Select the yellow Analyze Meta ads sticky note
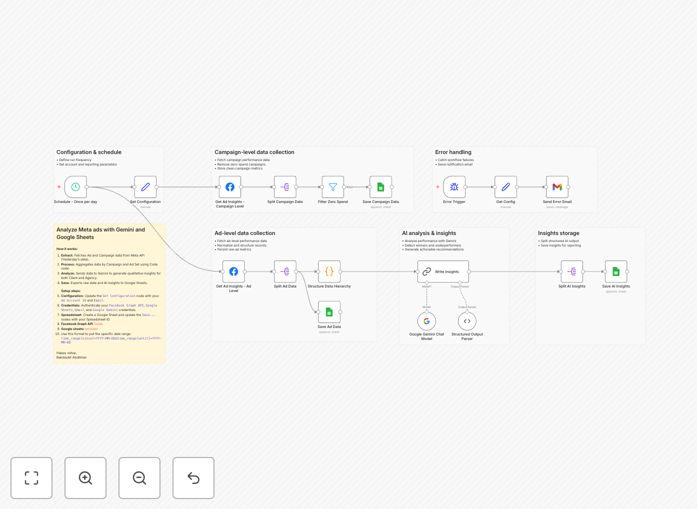The width and height of the screenshot is (697, 509). (x=109, y=294)
